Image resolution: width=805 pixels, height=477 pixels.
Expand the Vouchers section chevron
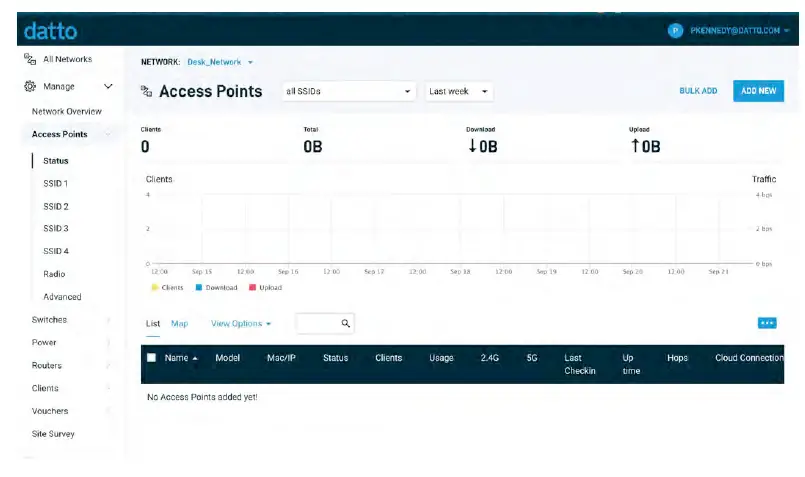point(108,411)
